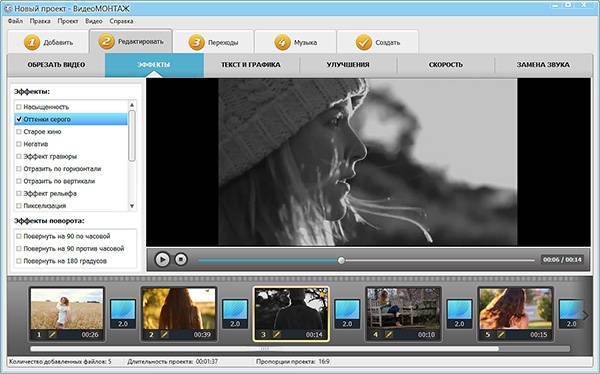Click the stop button under the preview
The width and height of the screenshot is (600, 374).
tap(181, 260)
